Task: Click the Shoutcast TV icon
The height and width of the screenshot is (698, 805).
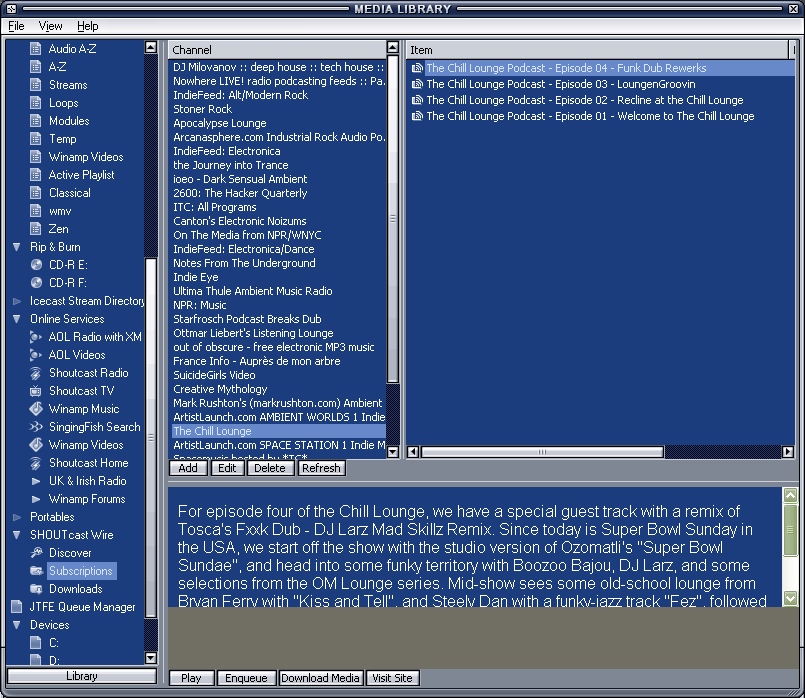Action: [x=35, y=391]
